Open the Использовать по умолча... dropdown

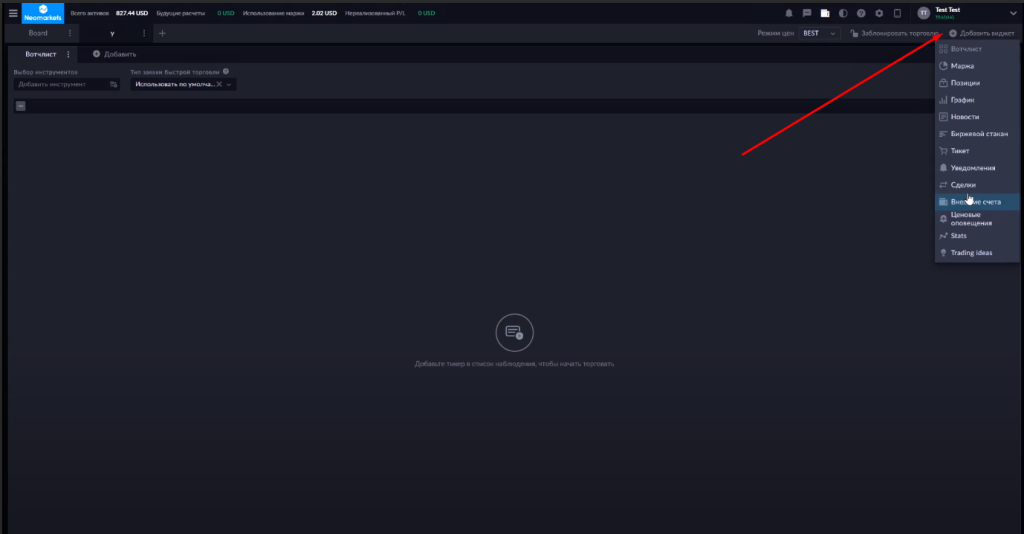coord(183,84)
